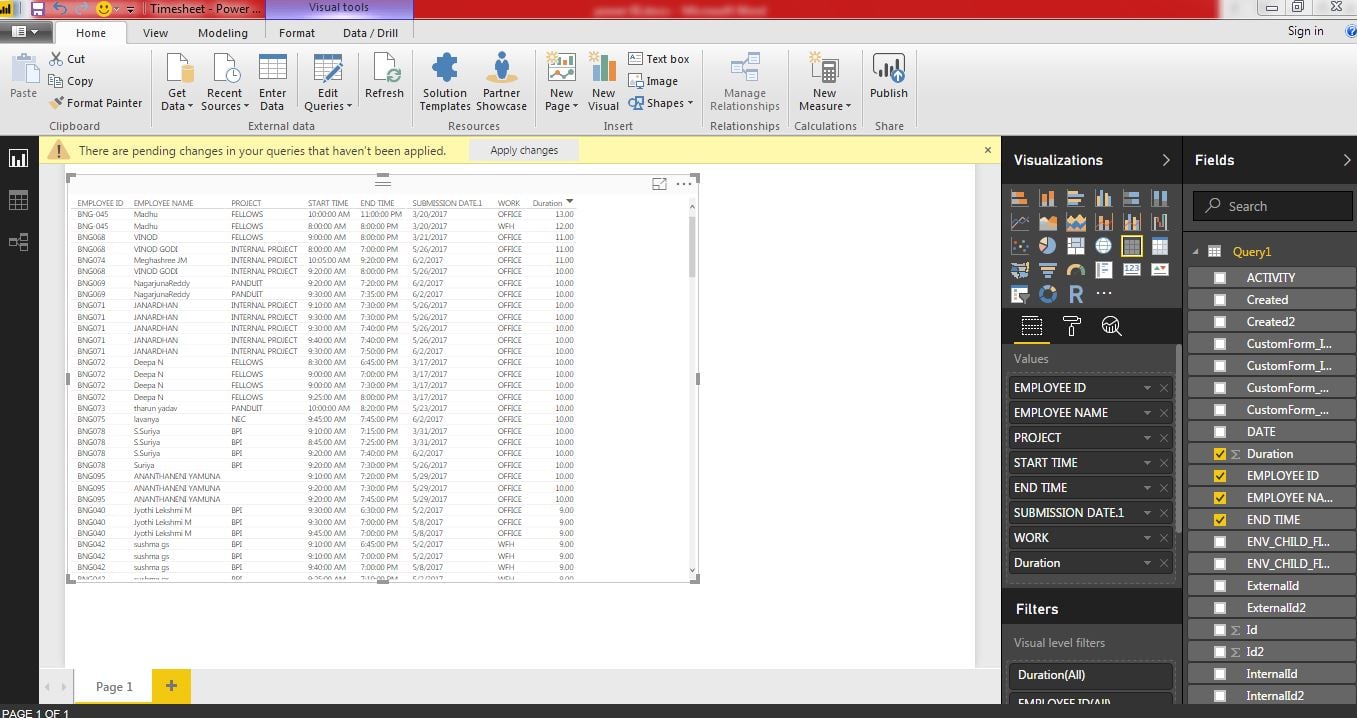The image size is (1357, 718).
Task: Open the EMPLOYEE ID dropdown in Values
Action: pyautogui.click(x=1148, y=387)
